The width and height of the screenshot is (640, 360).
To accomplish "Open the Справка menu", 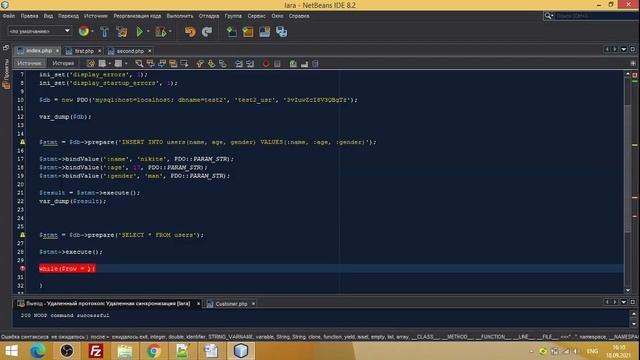I will (x=299, y=16).
